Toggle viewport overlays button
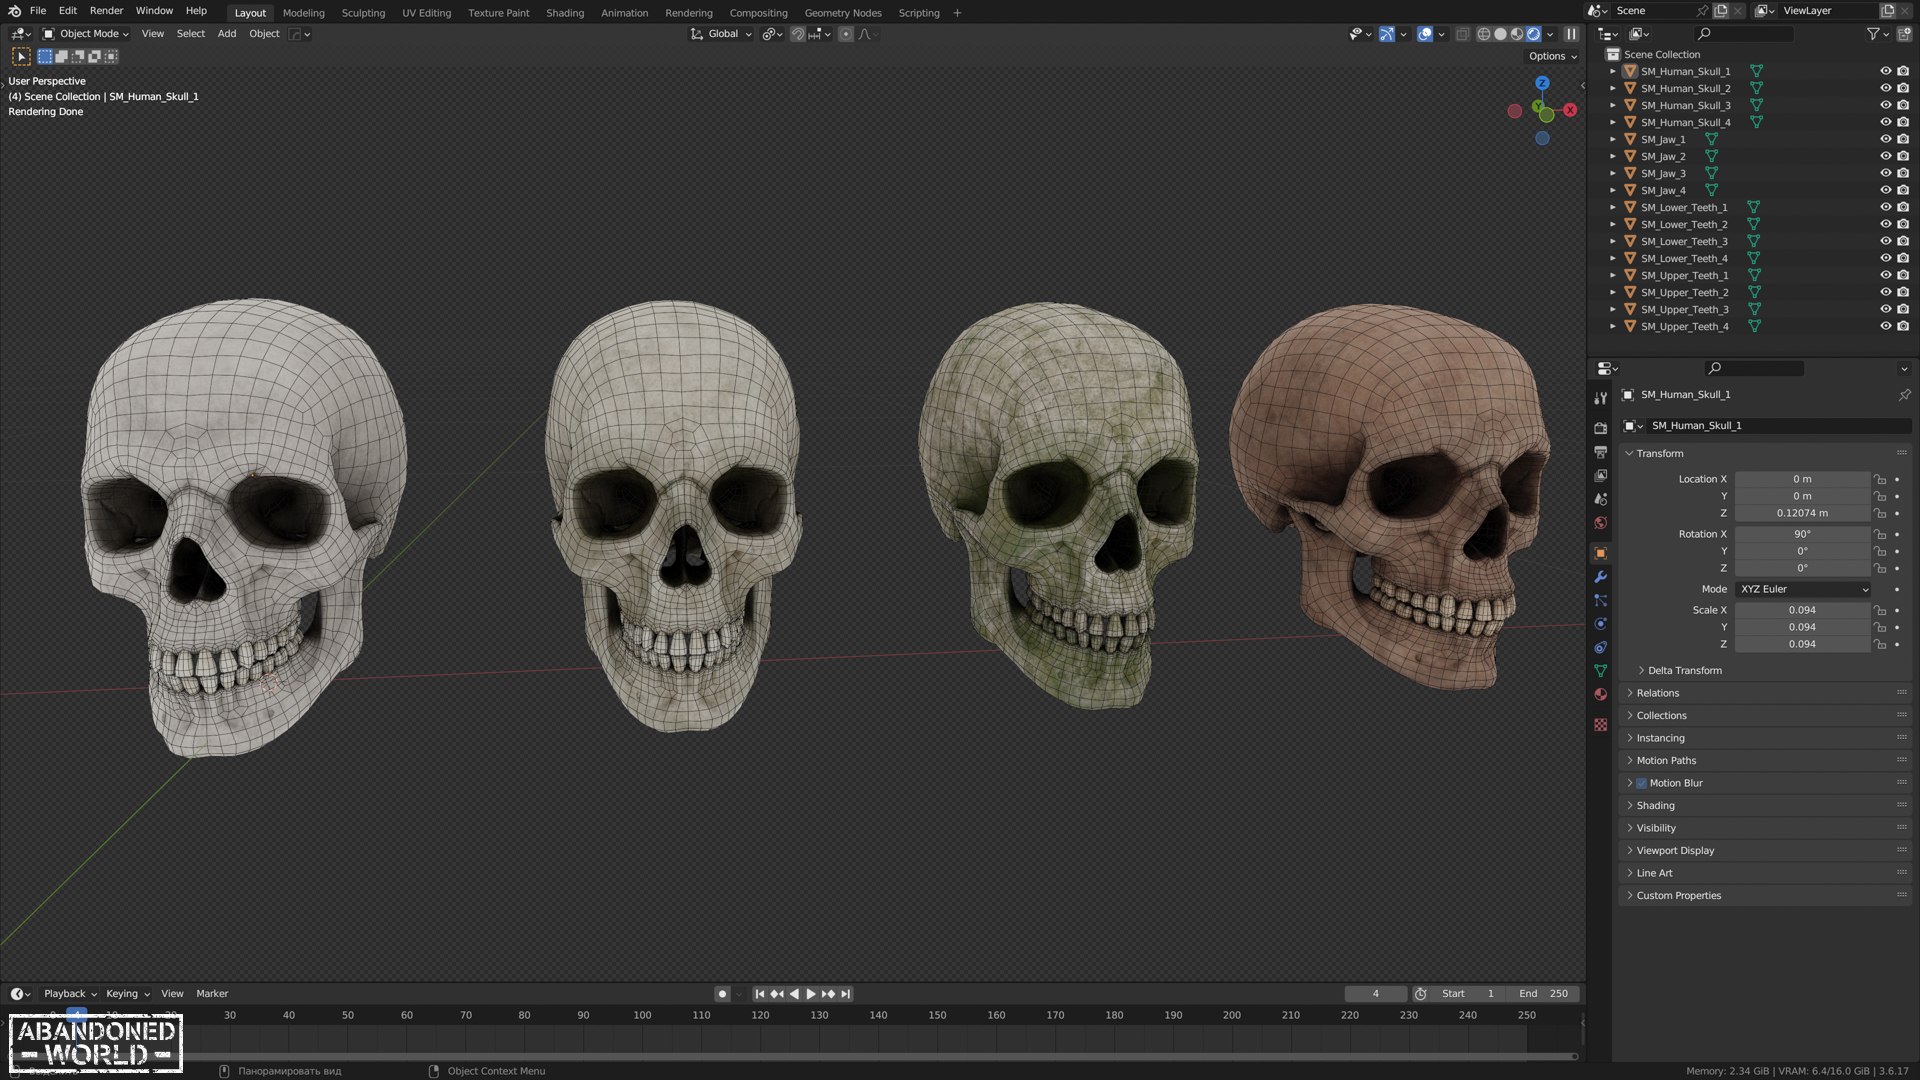 [1425, 34]
